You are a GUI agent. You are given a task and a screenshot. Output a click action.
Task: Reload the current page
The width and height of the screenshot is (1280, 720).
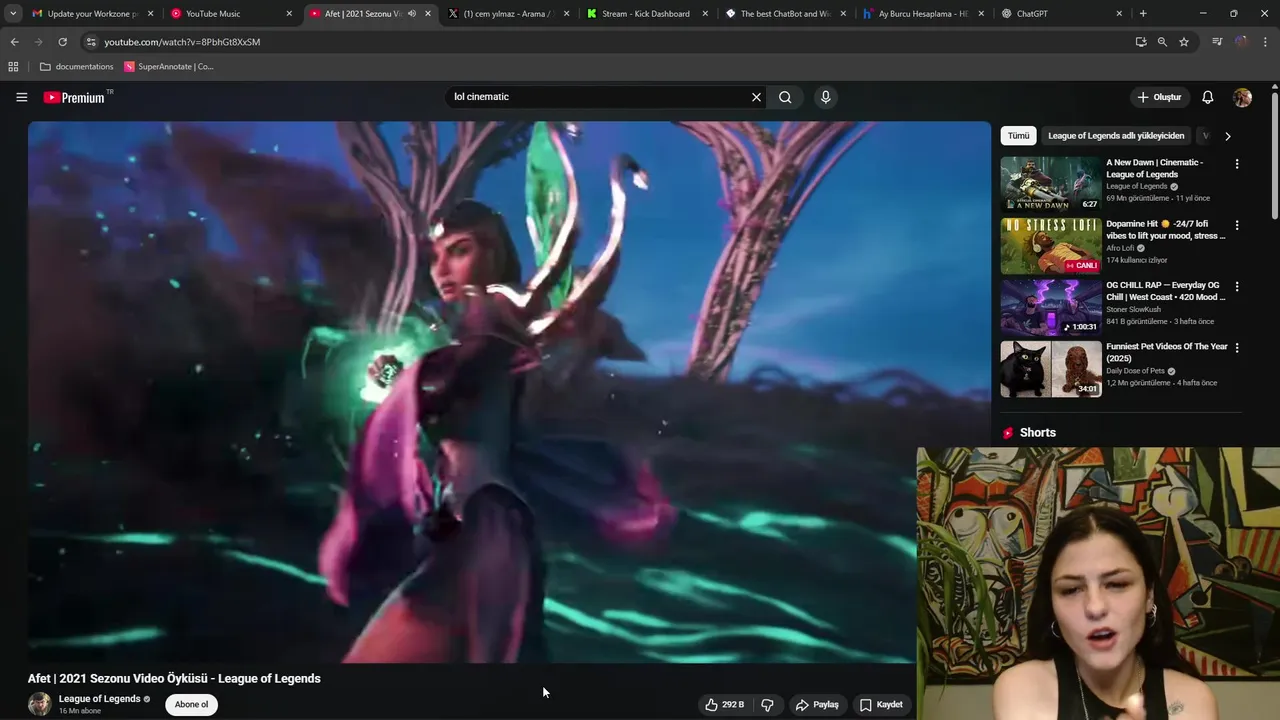[x=62, y=42]
